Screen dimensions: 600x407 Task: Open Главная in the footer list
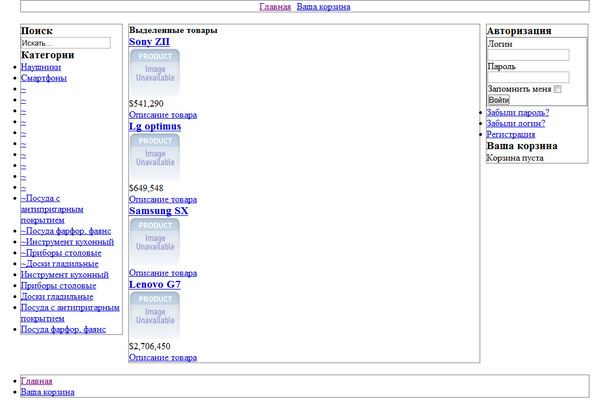pyautogui.click(x=36, y=381)
